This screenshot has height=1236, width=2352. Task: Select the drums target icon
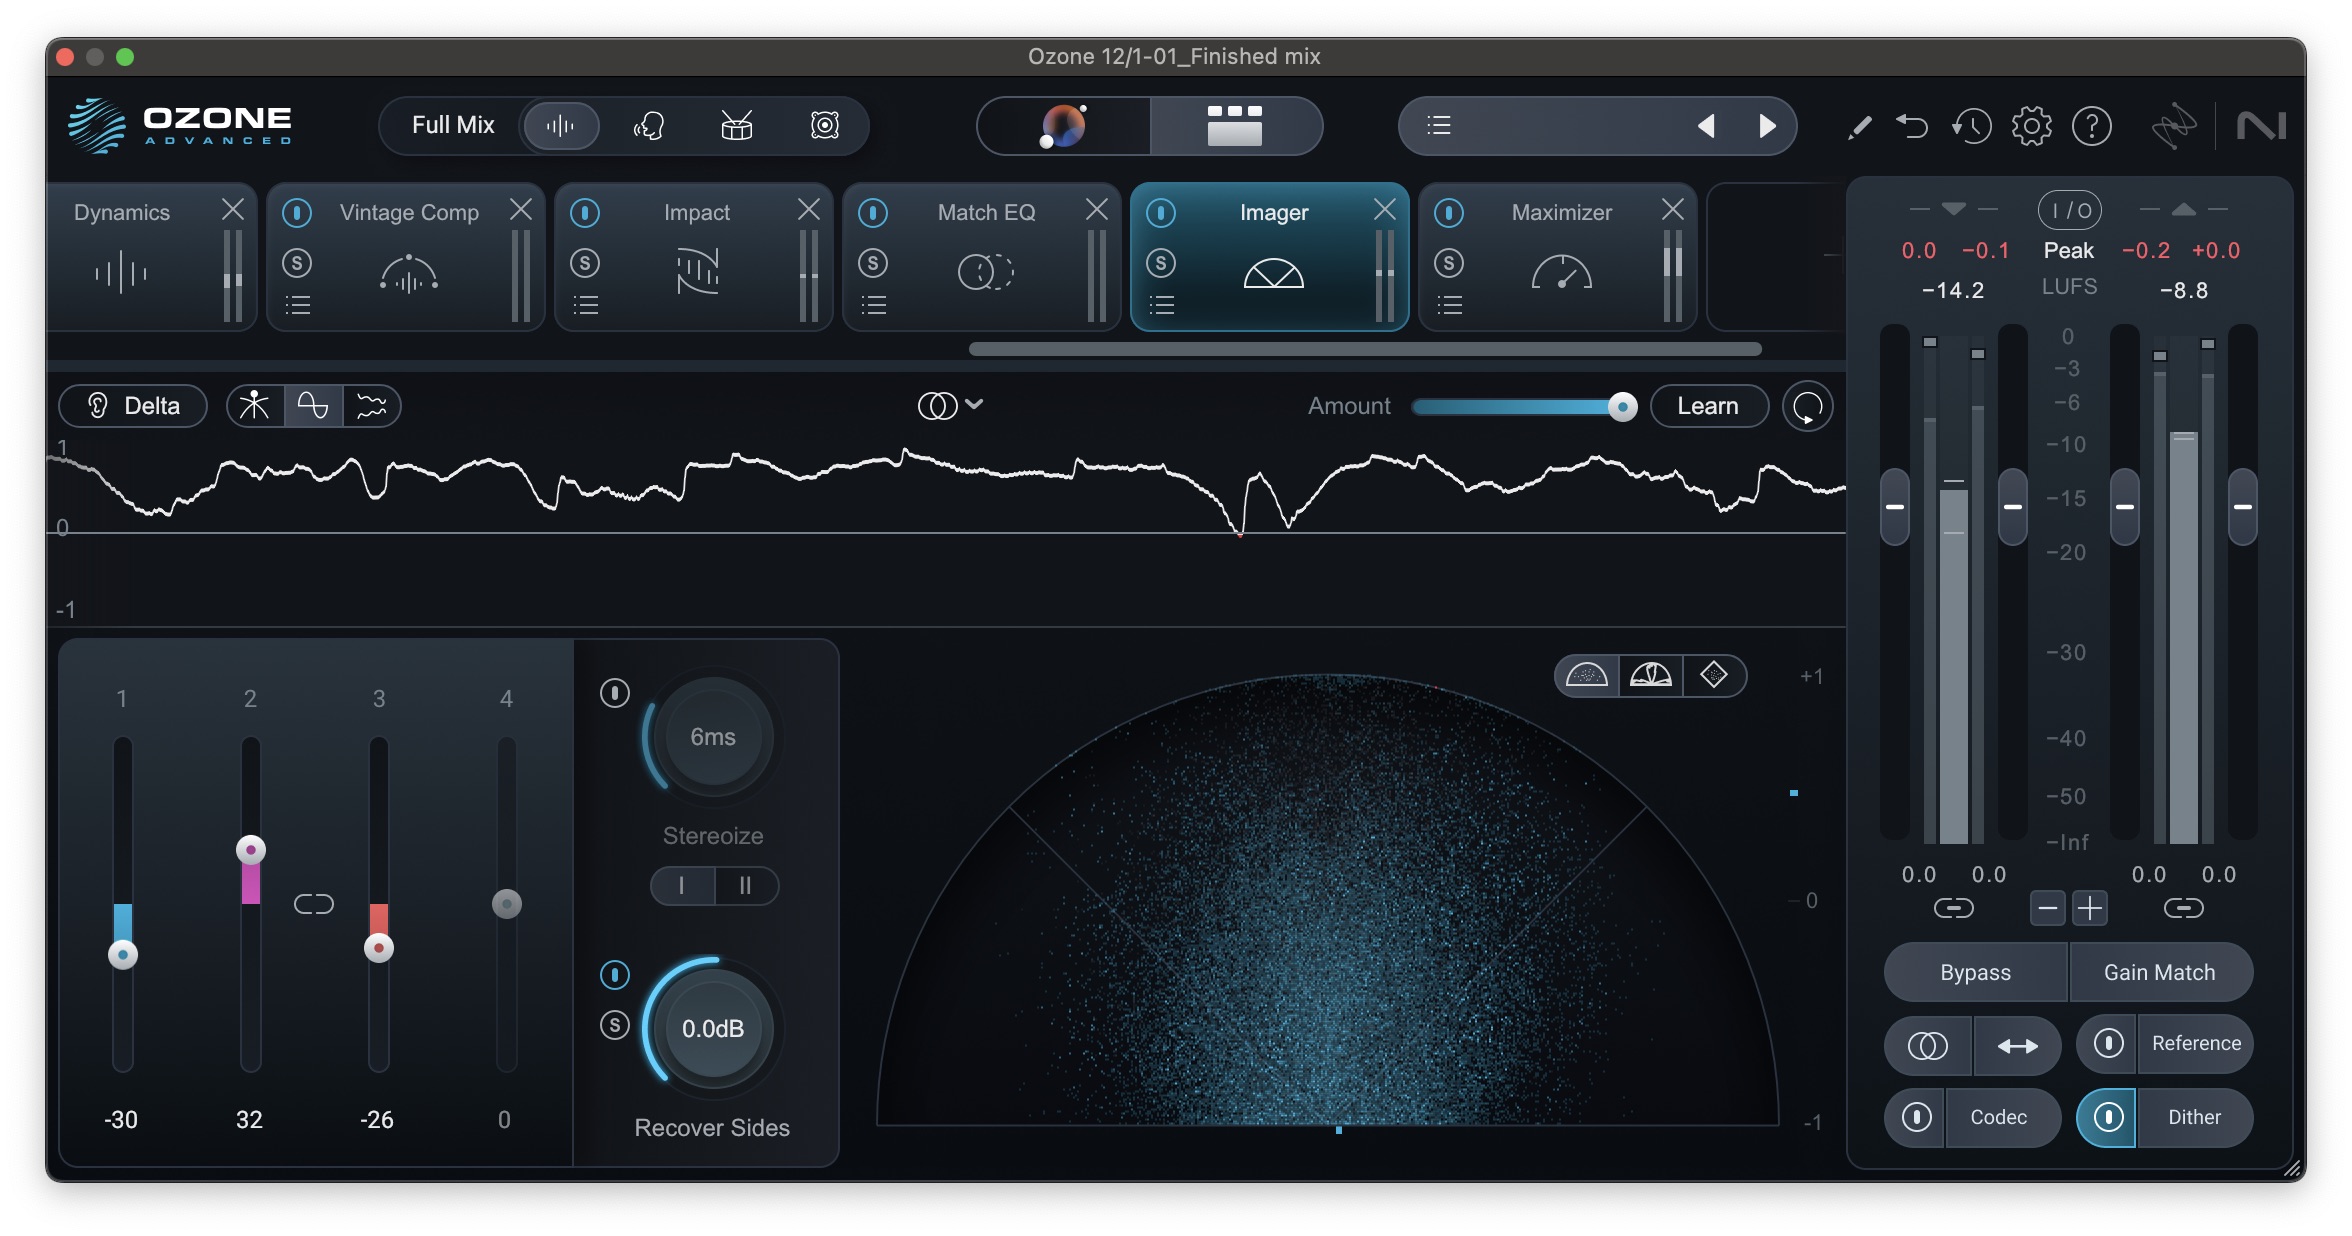pyautogui.click(x=737, y=126)
